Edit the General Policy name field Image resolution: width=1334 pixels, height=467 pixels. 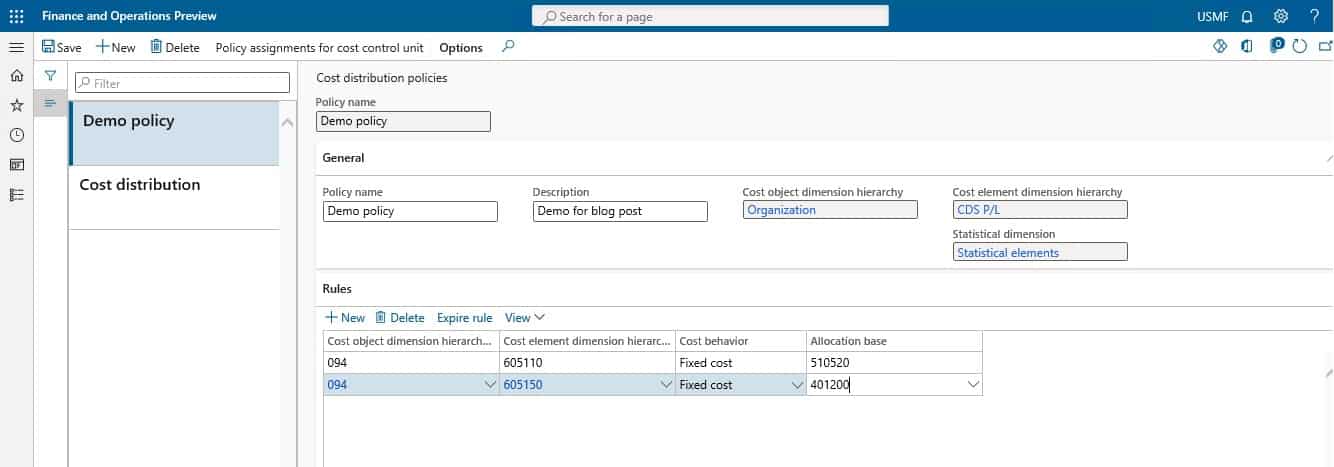[410, 211]
